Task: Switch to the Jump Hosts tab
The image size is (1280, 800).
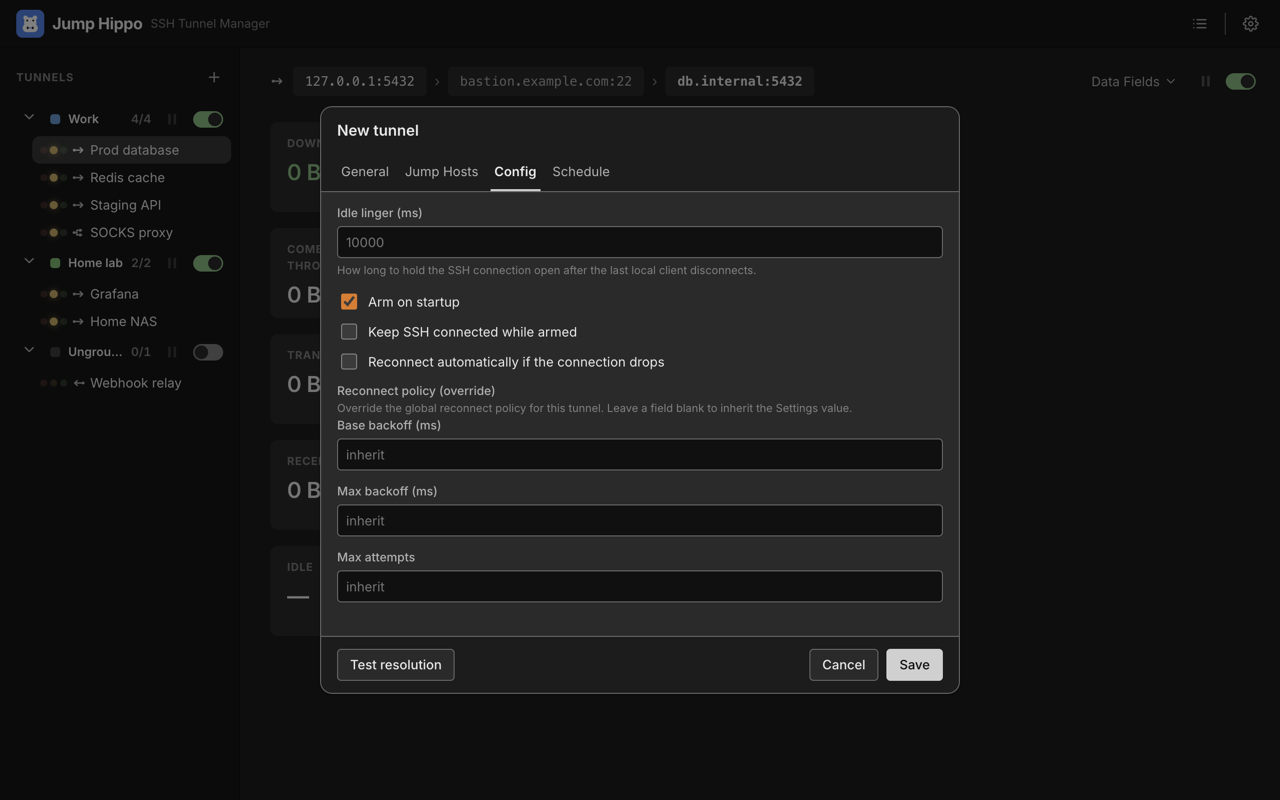Action: (441, 171)
